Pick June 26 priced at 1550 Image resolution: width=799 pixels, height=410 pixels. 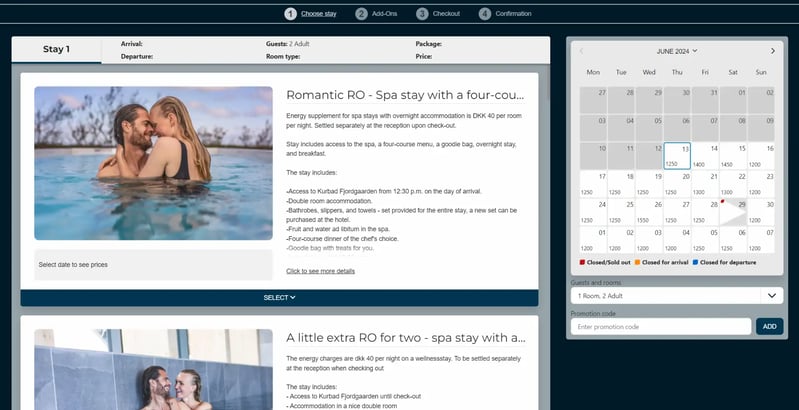tap(649, 212)
